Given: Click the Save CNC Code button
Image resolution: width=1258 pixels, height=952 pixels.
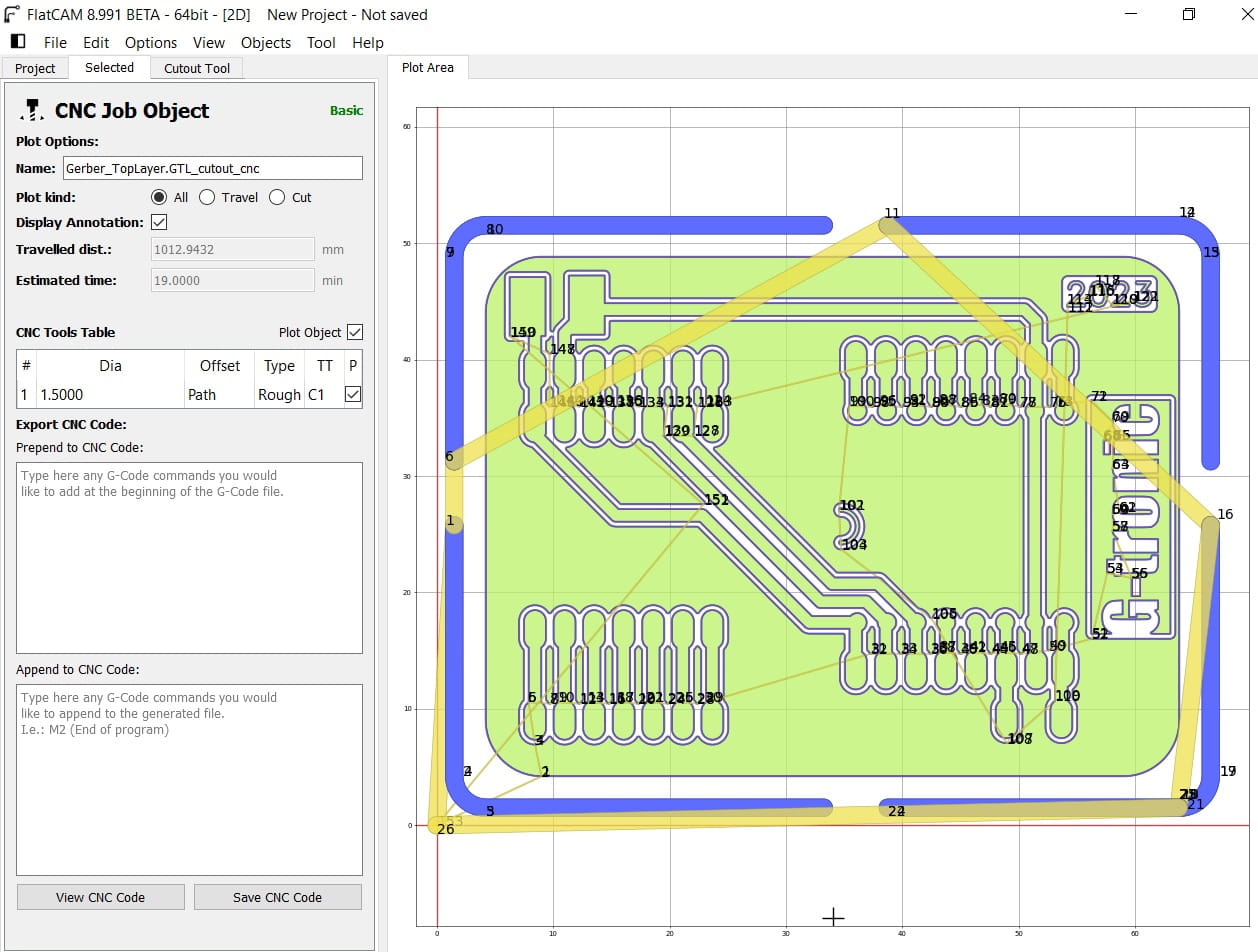Looking at the screenshot, I should (277, 897).
